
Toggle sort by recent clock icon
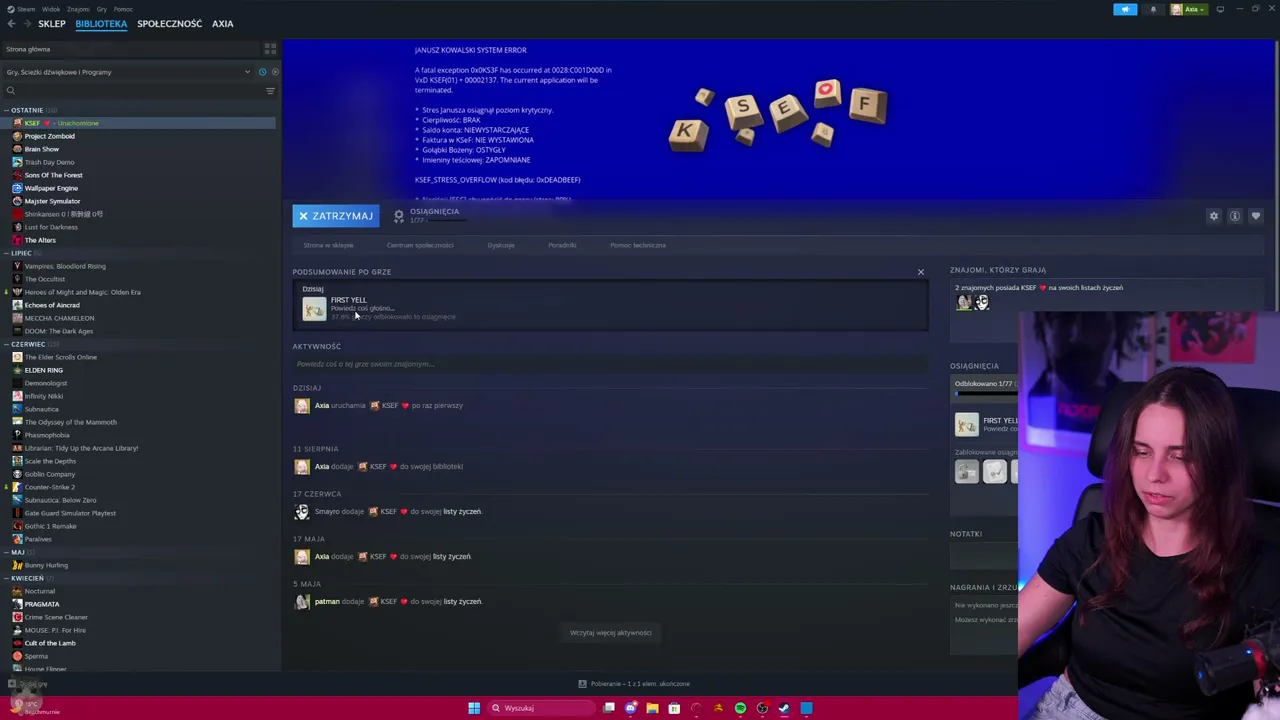[263, 72]
